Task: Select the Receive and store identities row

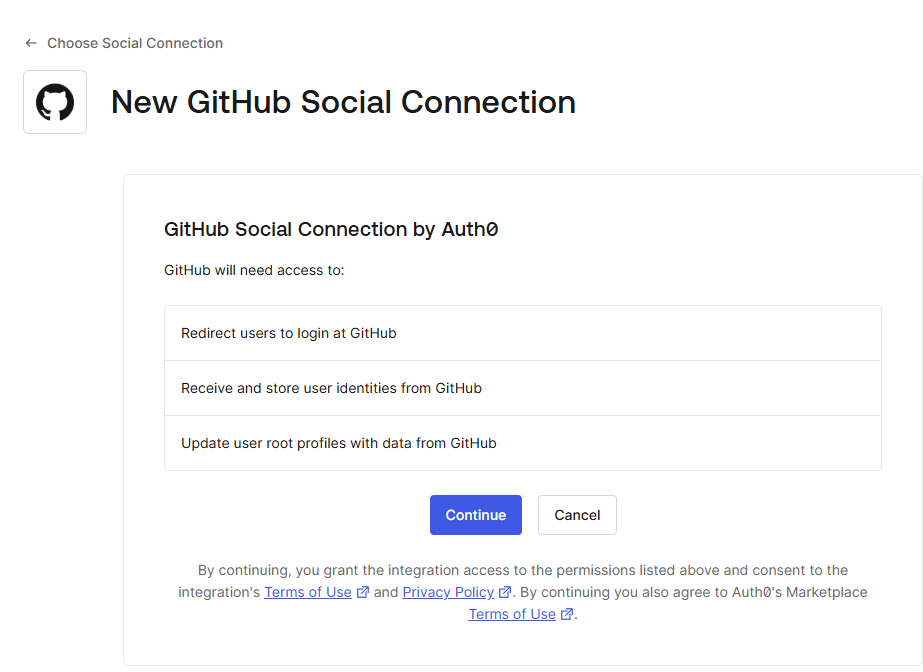Action: click(522, 388)
